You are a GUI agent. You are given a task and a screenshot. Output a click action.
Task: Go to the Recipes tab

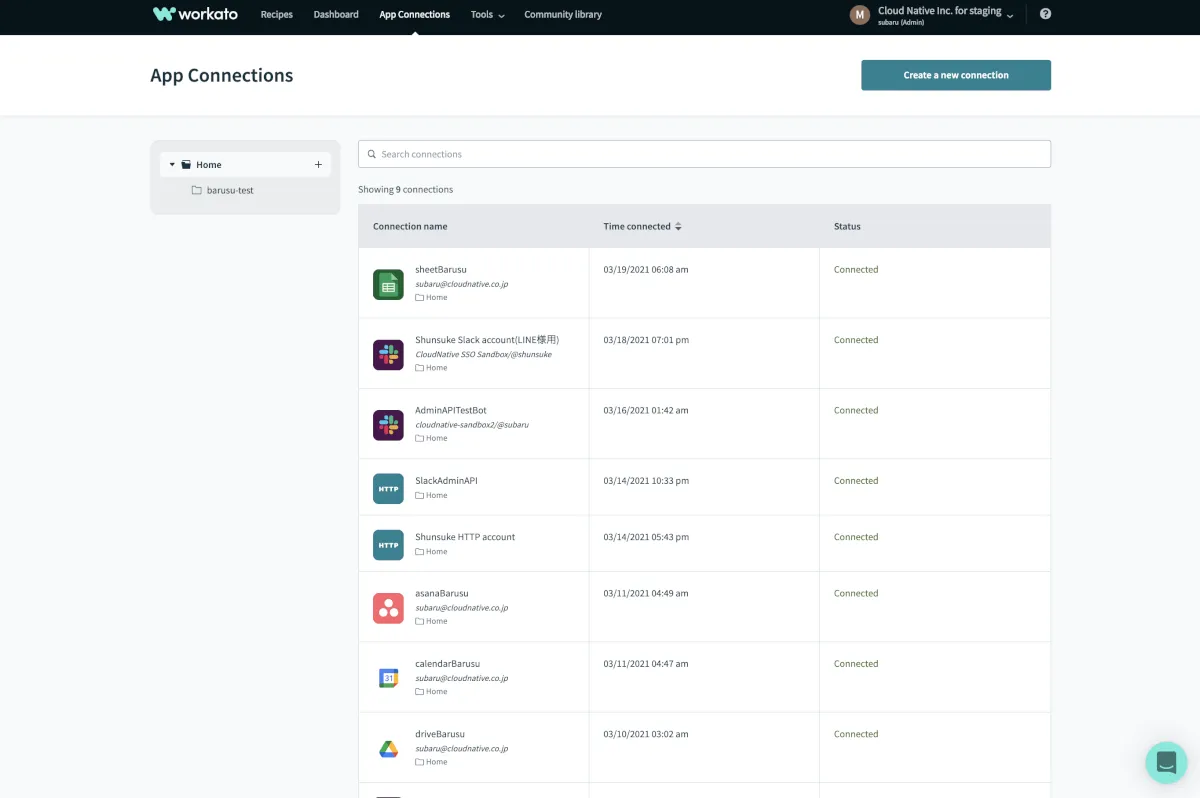[276, 15]
